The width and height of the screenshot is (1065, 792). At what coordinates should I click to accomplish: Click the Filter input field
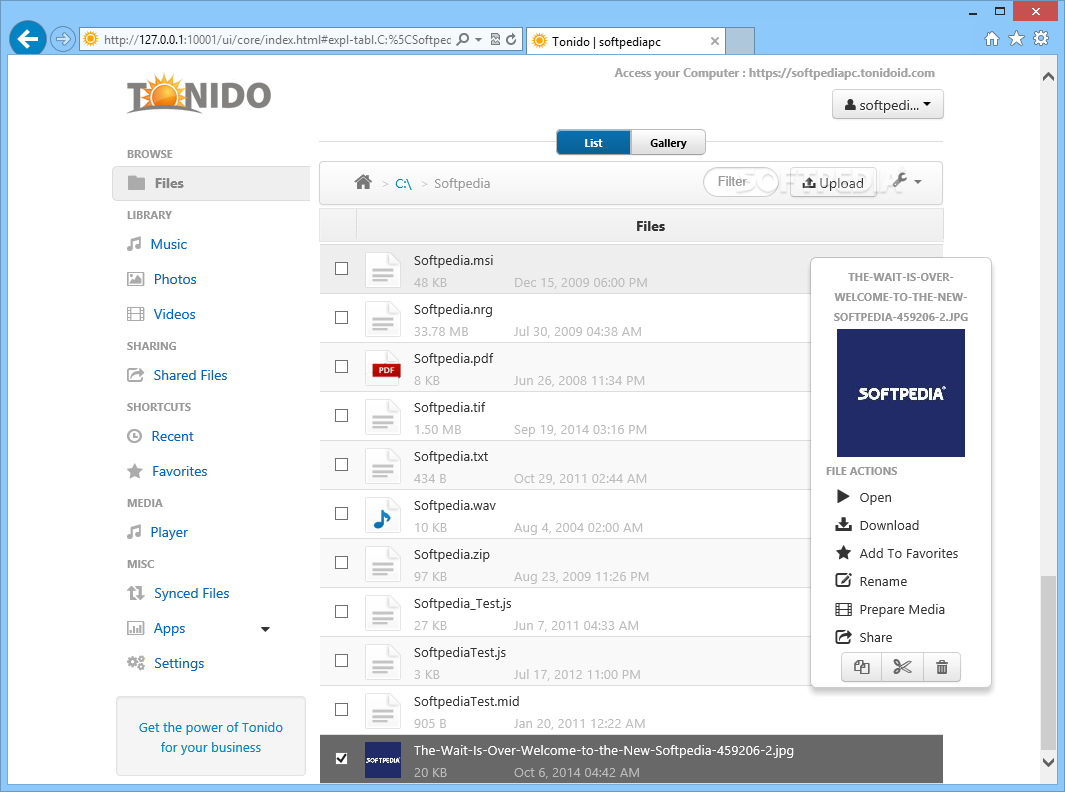coord(740,181)
